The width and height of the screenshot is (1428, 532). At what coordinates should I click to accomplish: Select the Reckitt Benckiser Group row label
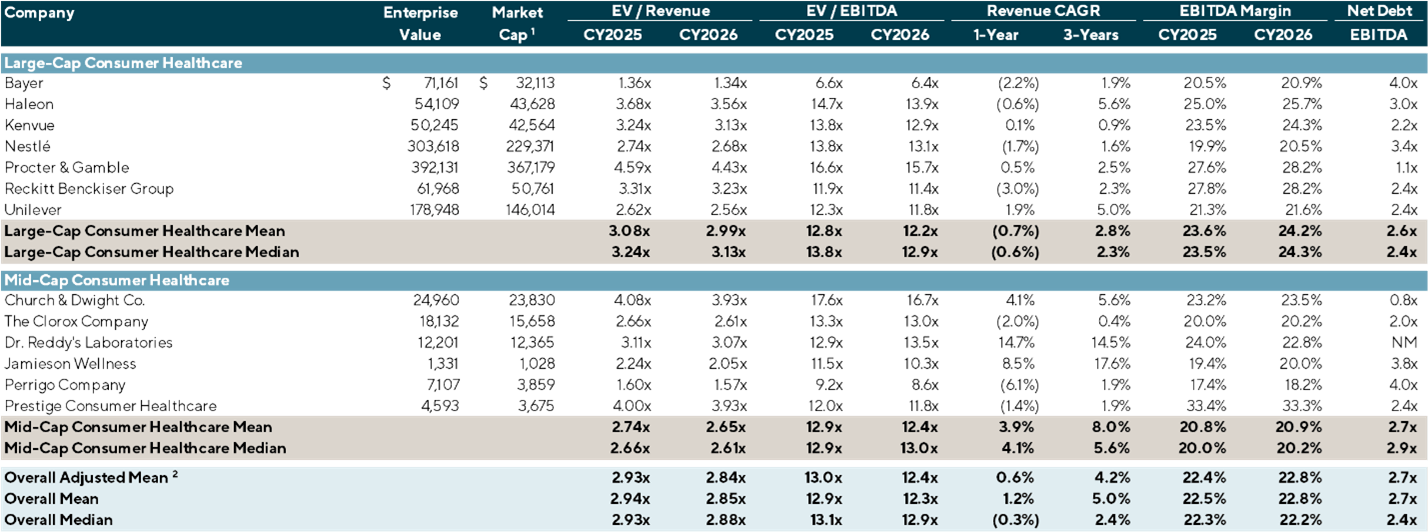click(x=89, y=189)
